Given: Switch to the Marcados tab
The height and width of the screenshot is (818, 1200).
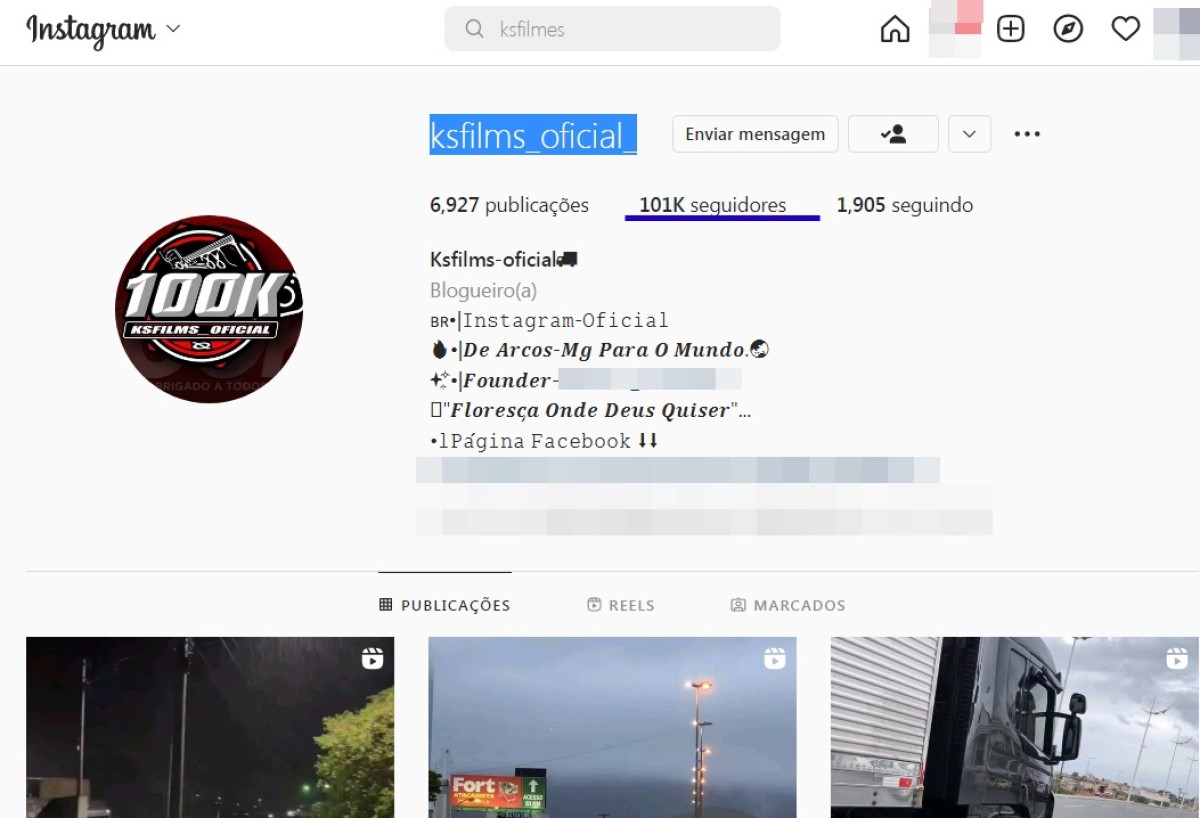Looking at the screenshot, I should point(788,605).
